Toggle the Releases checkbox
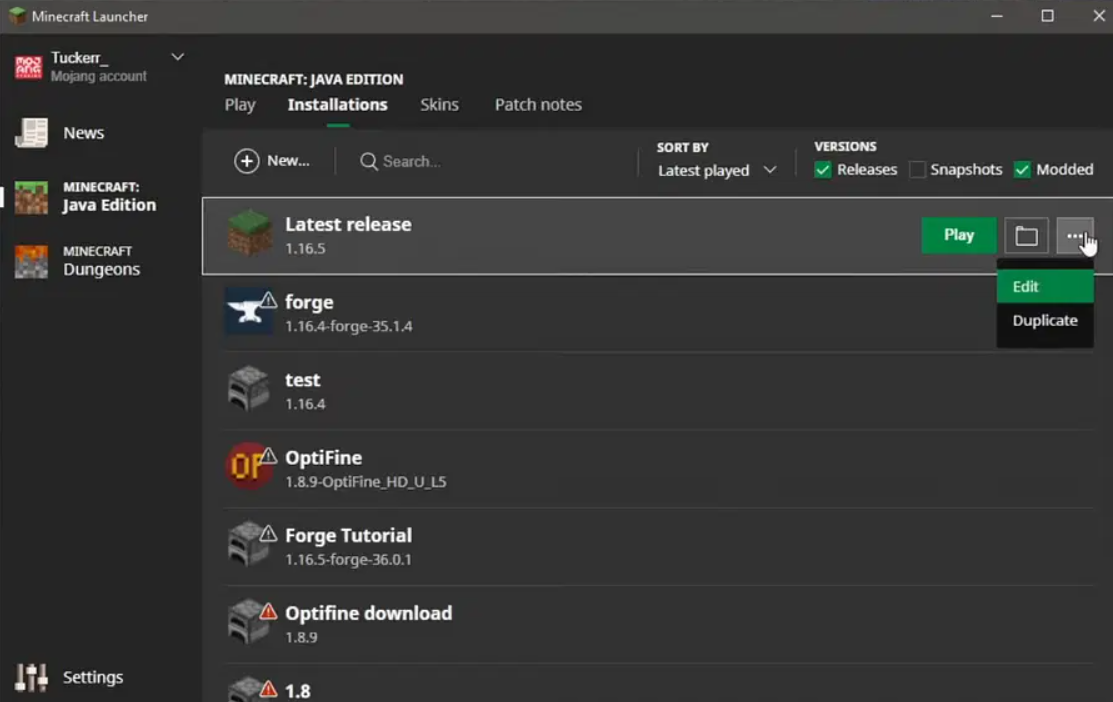Image resolution: width=1113 pixels, height=702 pixels. (823, 170)
